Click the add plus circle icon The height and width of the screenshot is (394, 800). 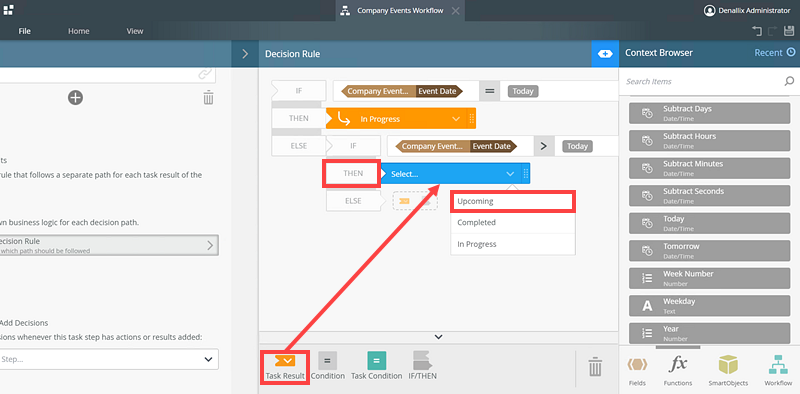(x=76, y=97)
